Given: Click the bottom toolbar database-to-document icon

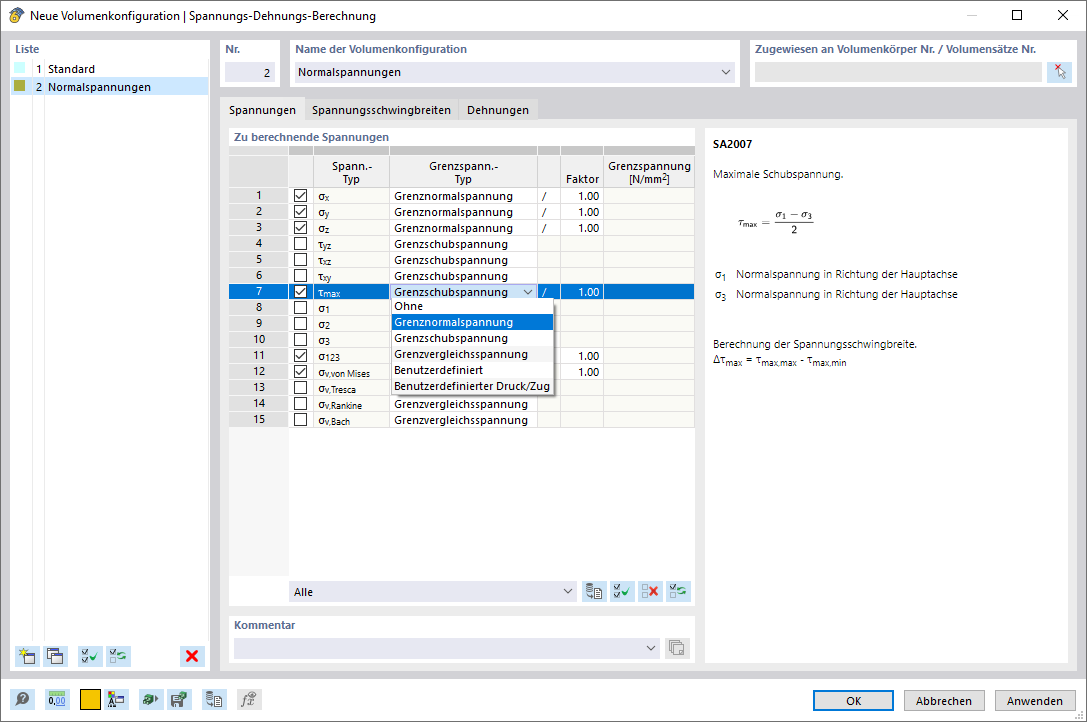Looking at the screenshot, I should [x=214, y=700].
